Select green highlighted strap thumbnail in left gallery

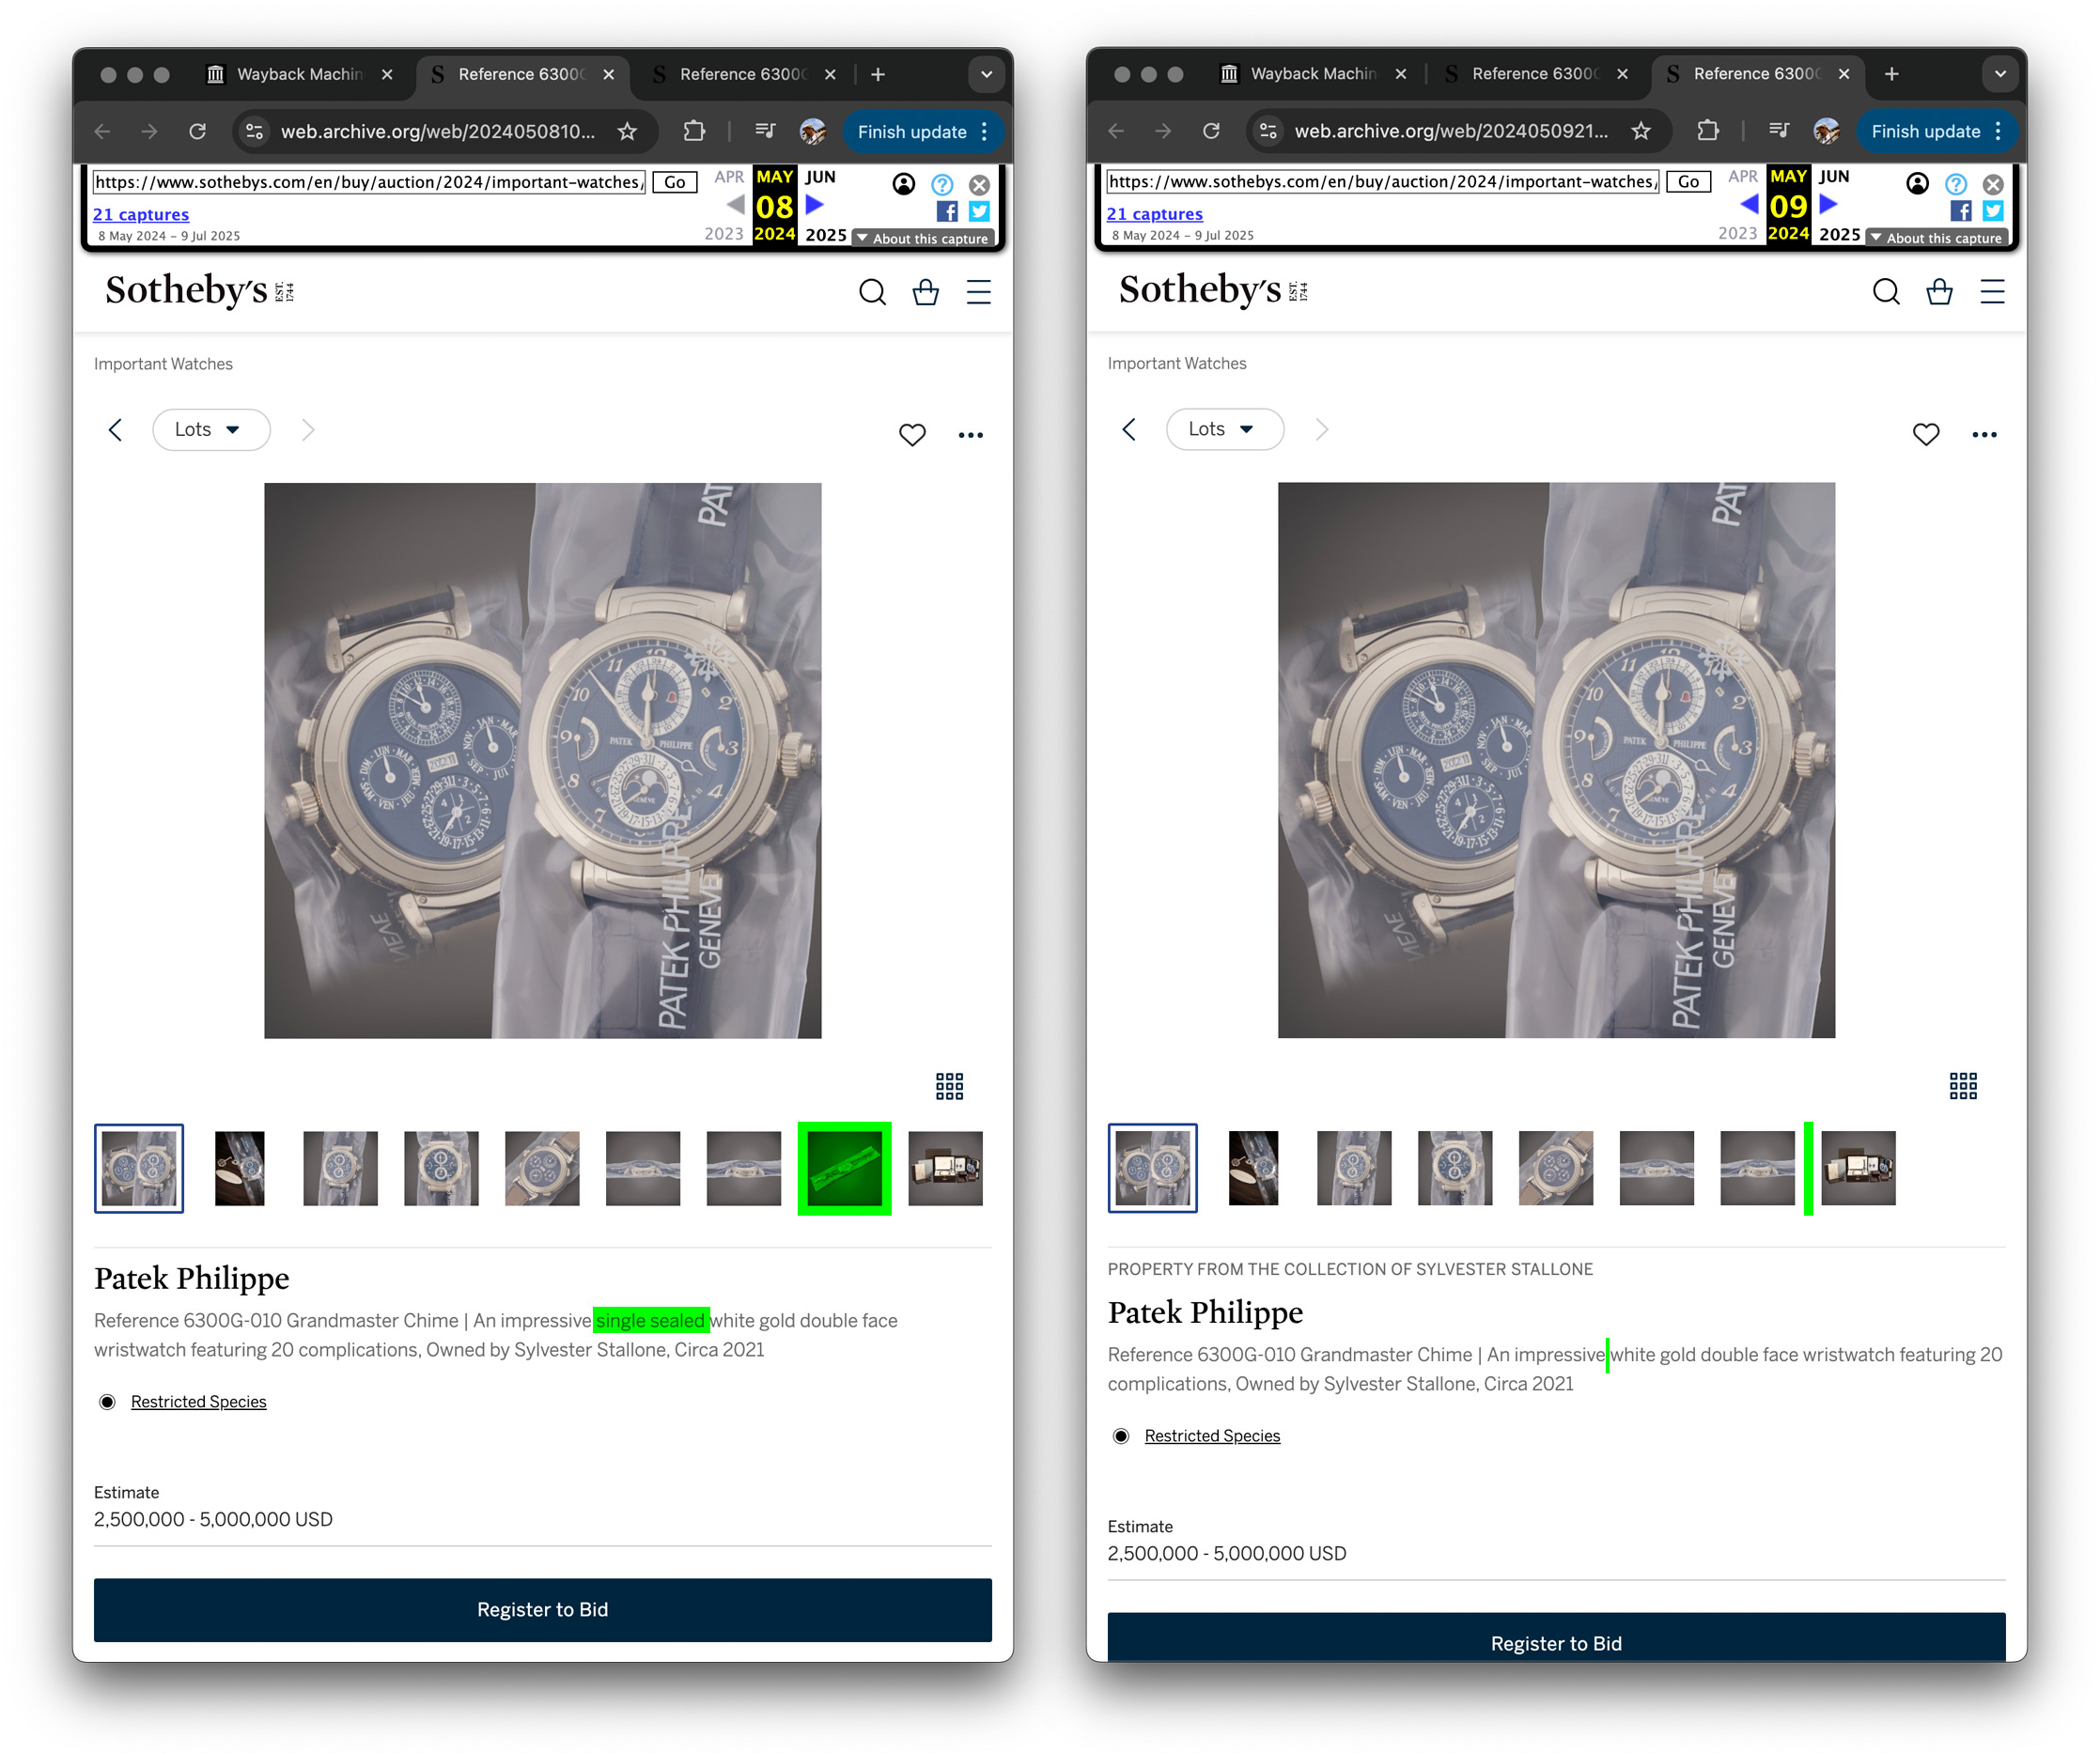click(844, 1168)
